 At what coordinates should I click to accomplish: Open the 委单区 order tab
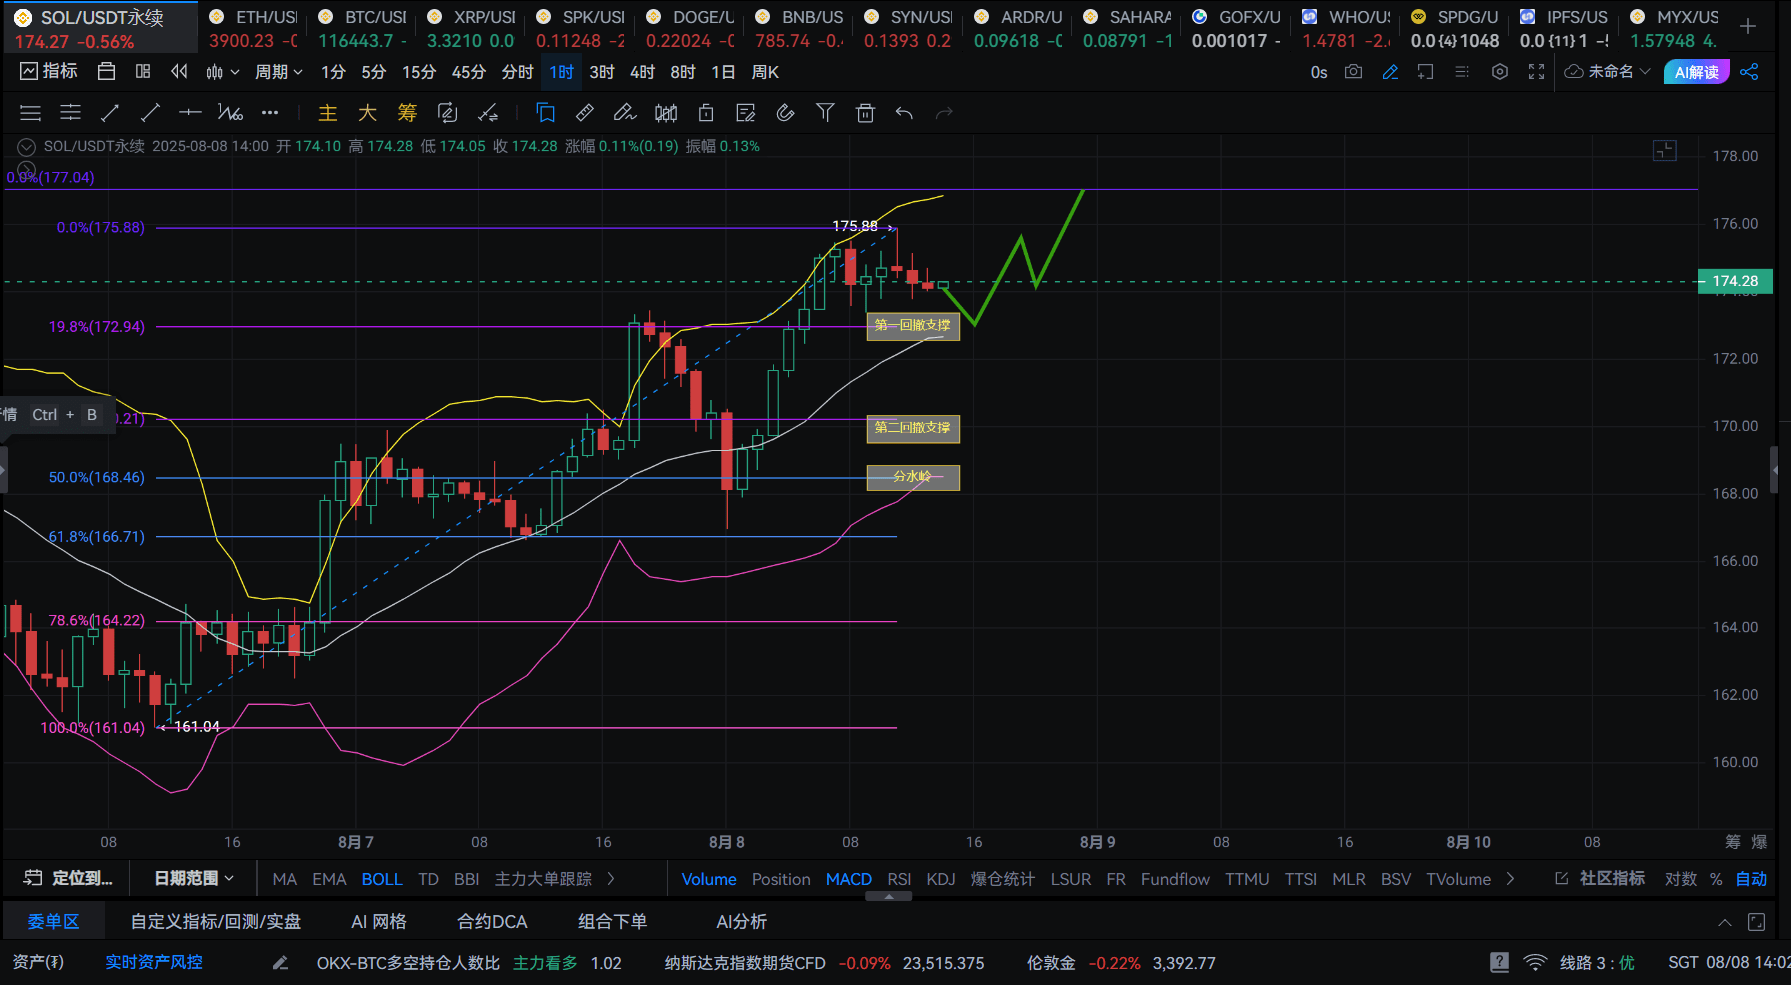click(53, 921)
